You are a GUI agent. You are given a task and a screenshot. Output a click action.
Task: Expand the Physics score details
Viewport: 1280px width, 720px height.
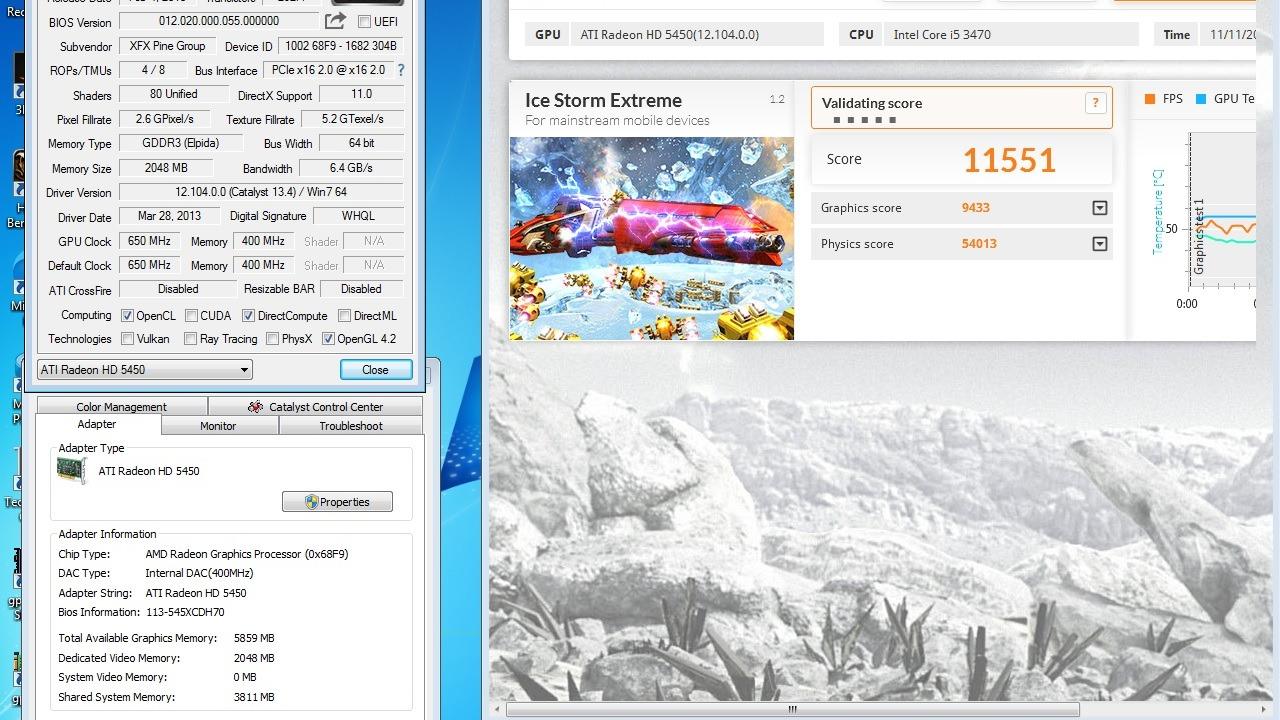[x=1100, y=244]
